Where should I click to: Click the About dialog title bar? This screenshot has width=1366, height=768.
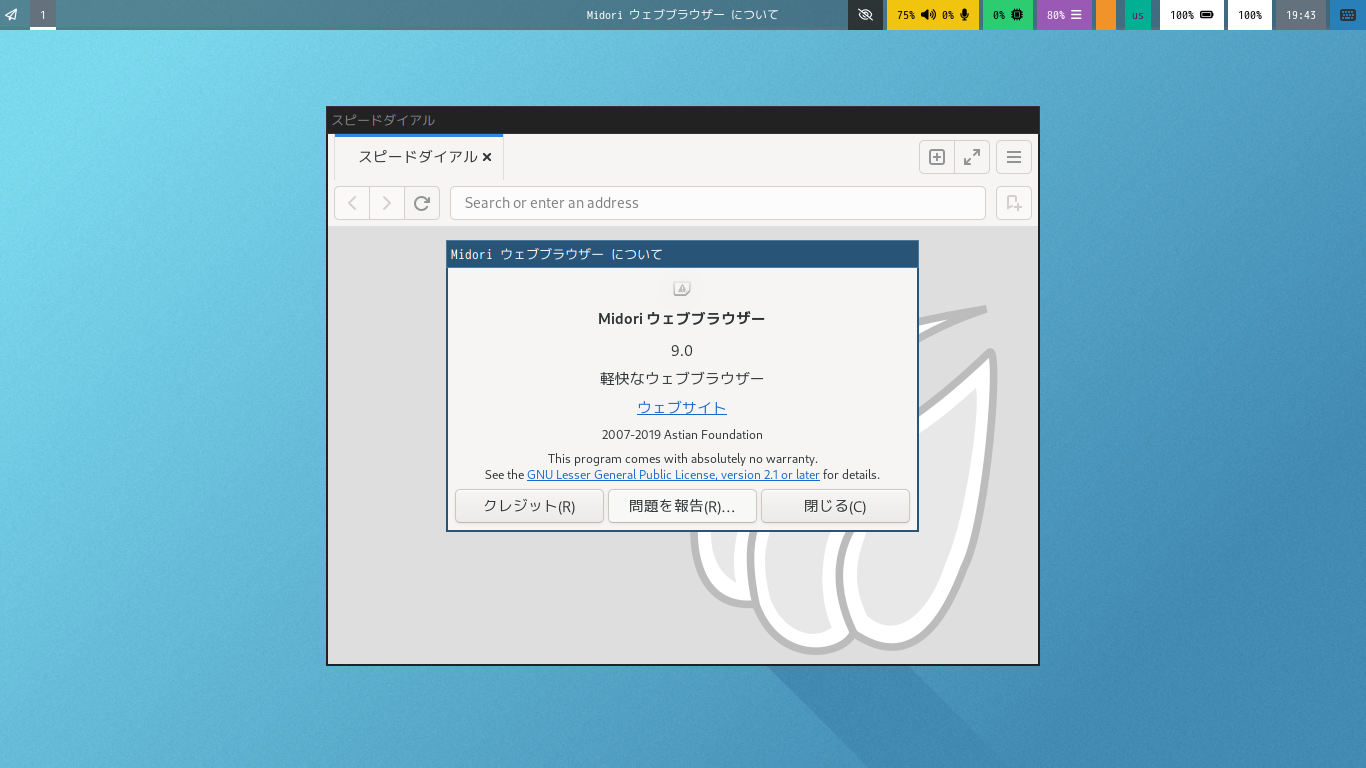(x=682, y=254)
